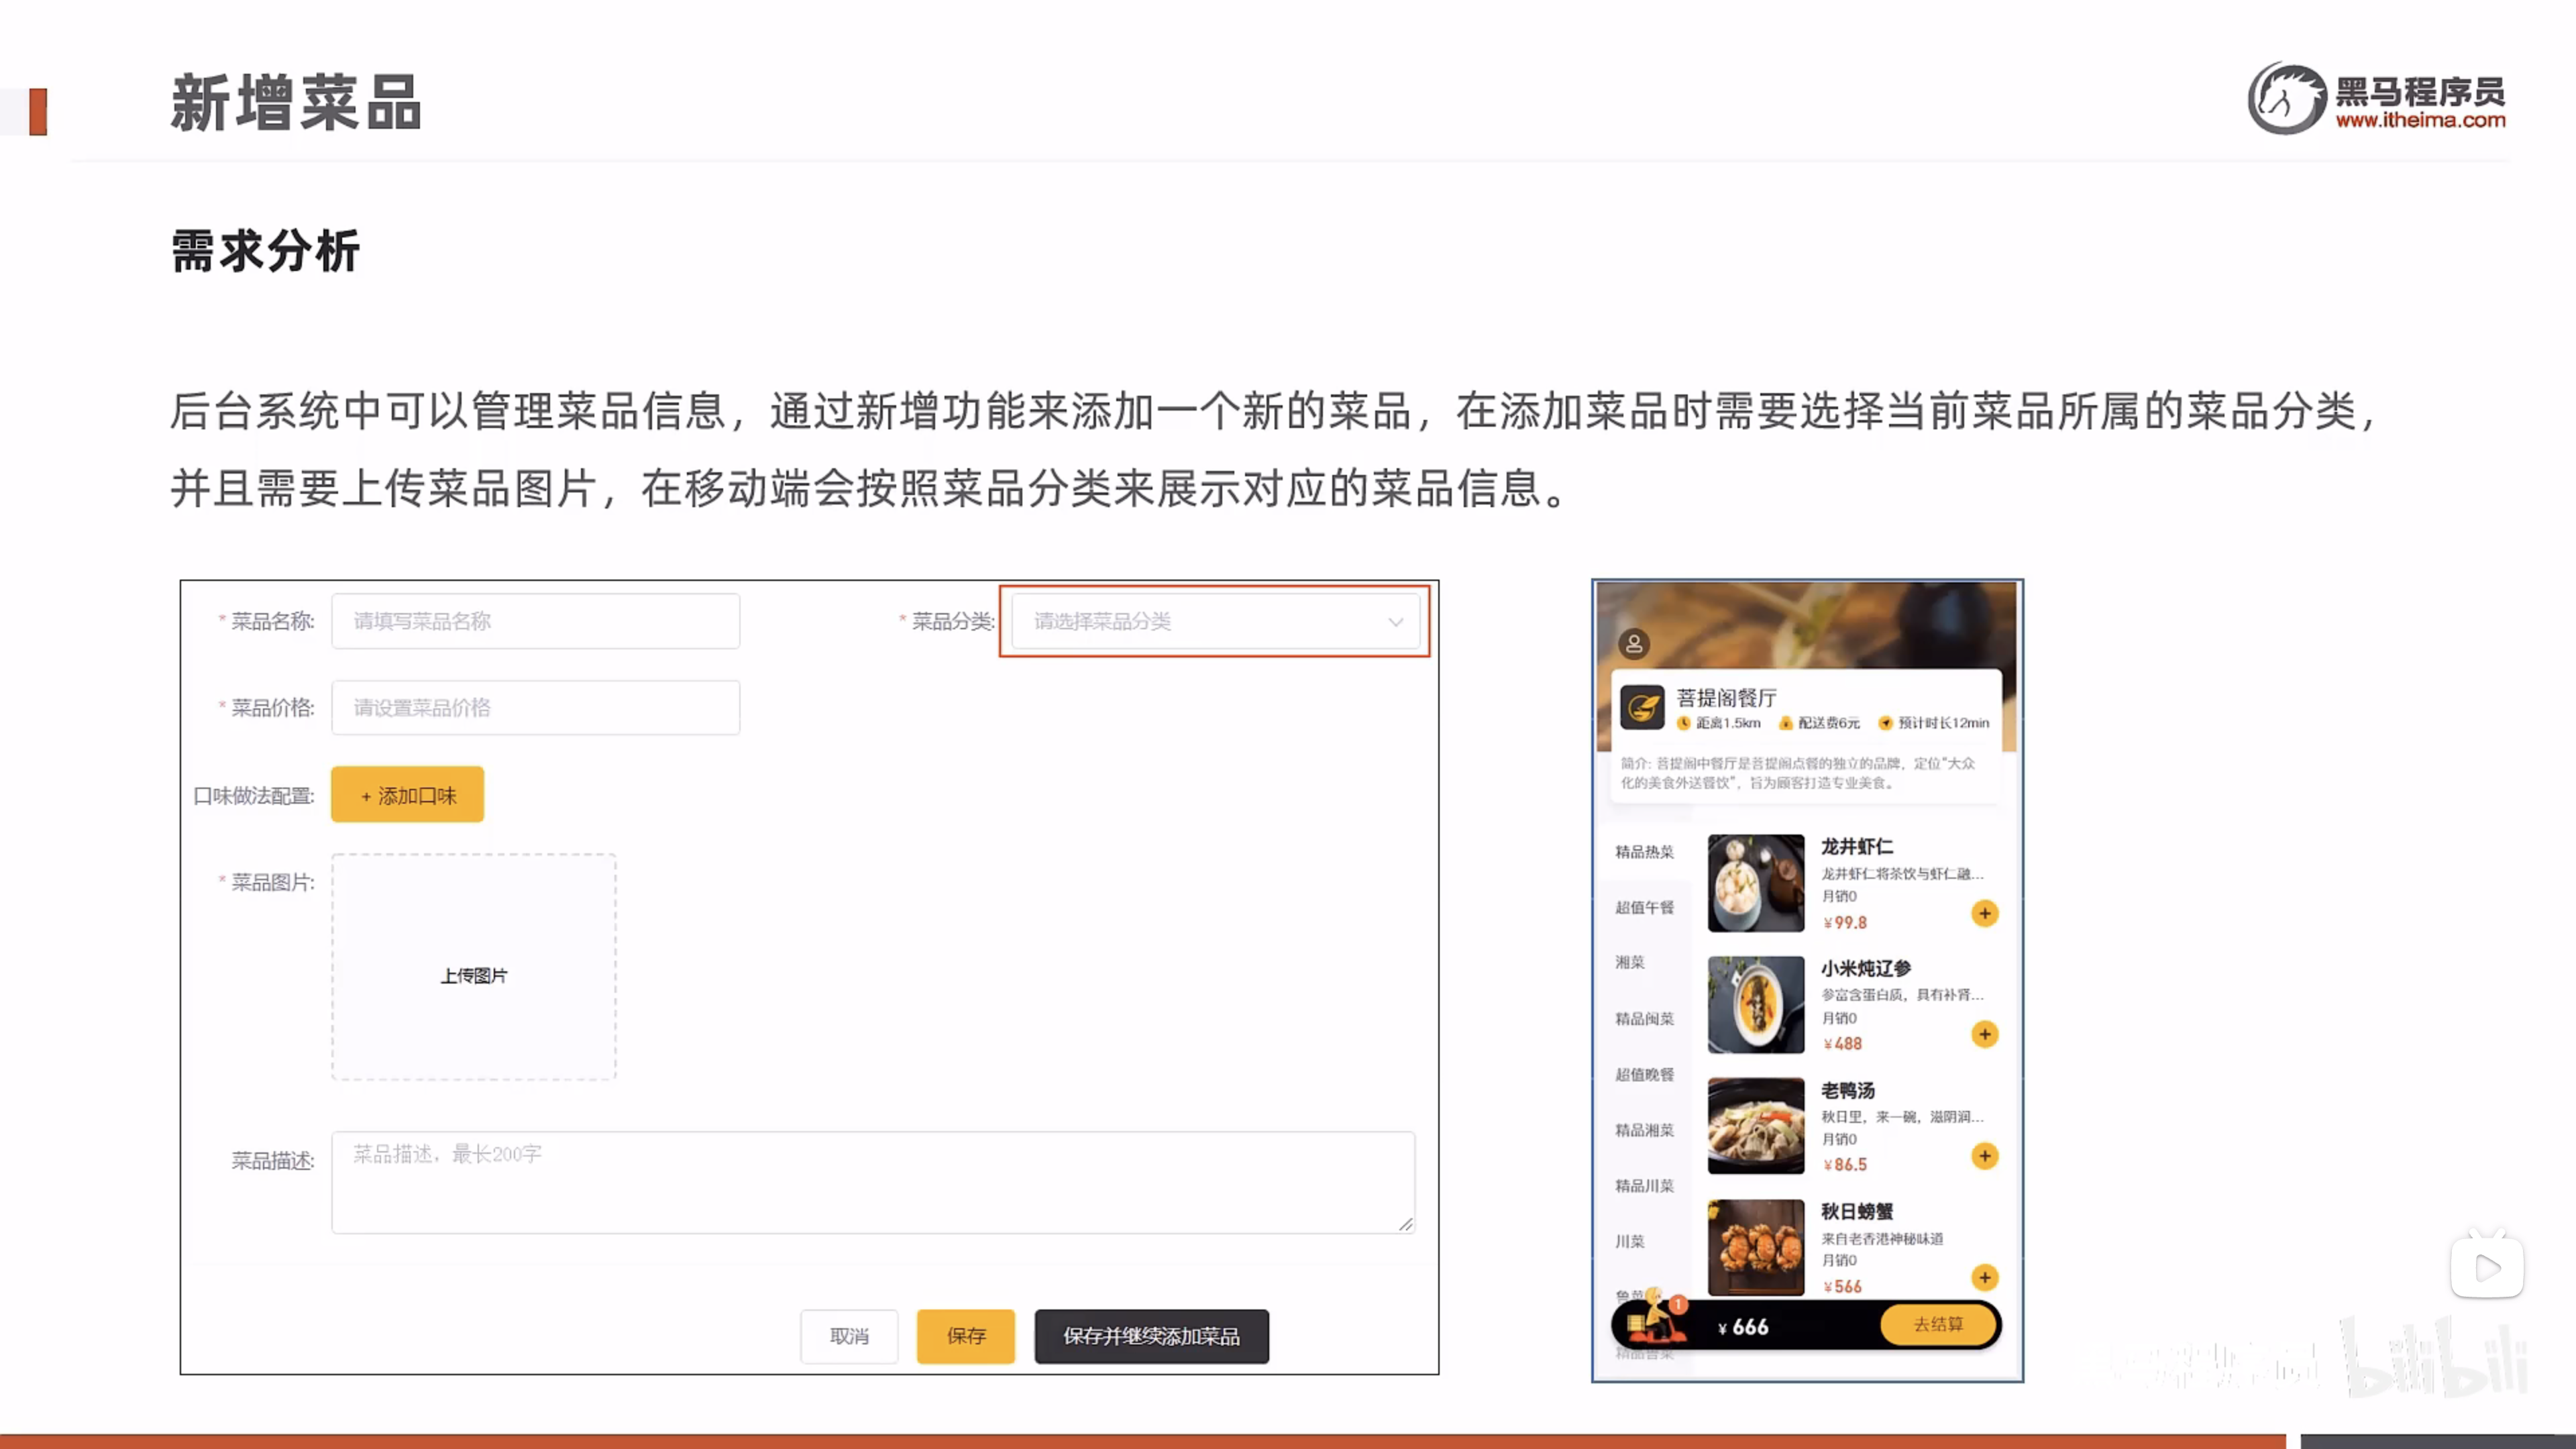Click the 保存 button
The height and width of the screenshot is (1449, 2576).
click(965, 1336)
